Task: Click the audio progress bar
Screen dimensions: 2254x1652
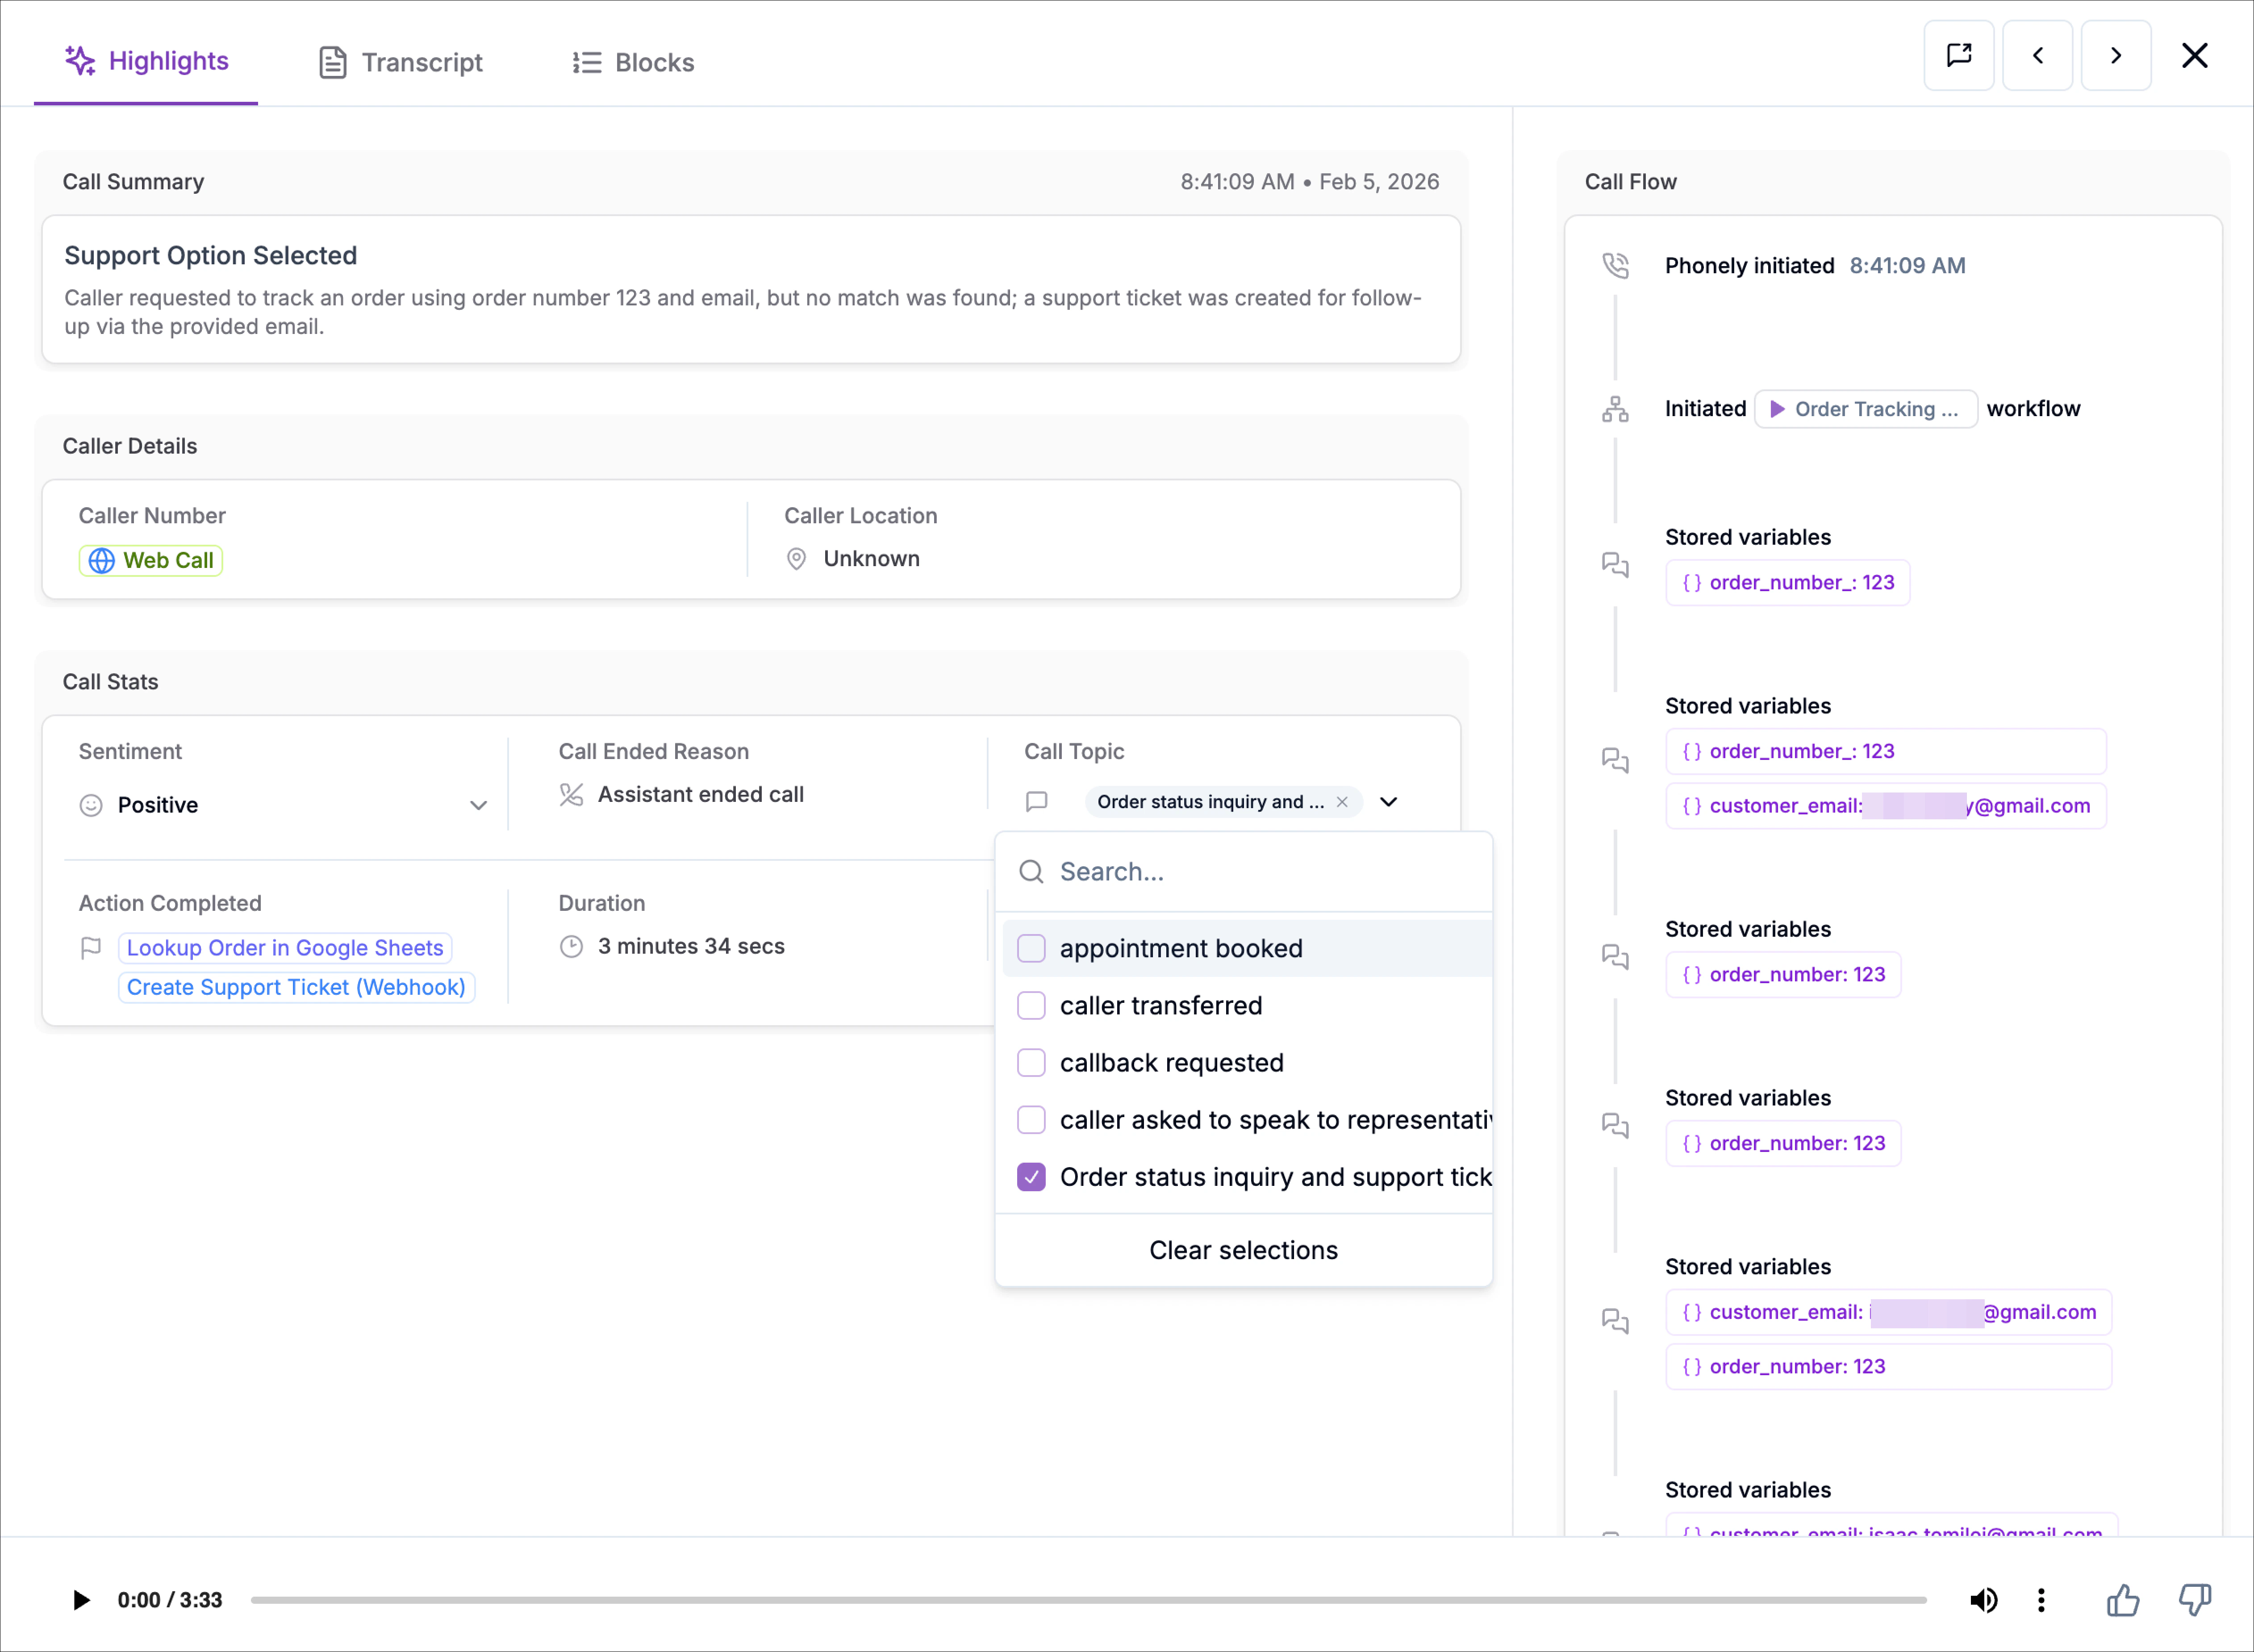Action: [1088, 1600]
